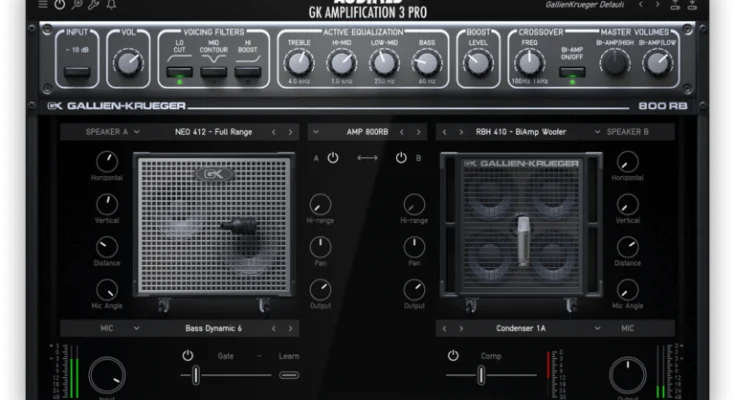Open the AMP 800RB model dropdown
Viewport: 735px width, 400px height.
pos(367,132)
